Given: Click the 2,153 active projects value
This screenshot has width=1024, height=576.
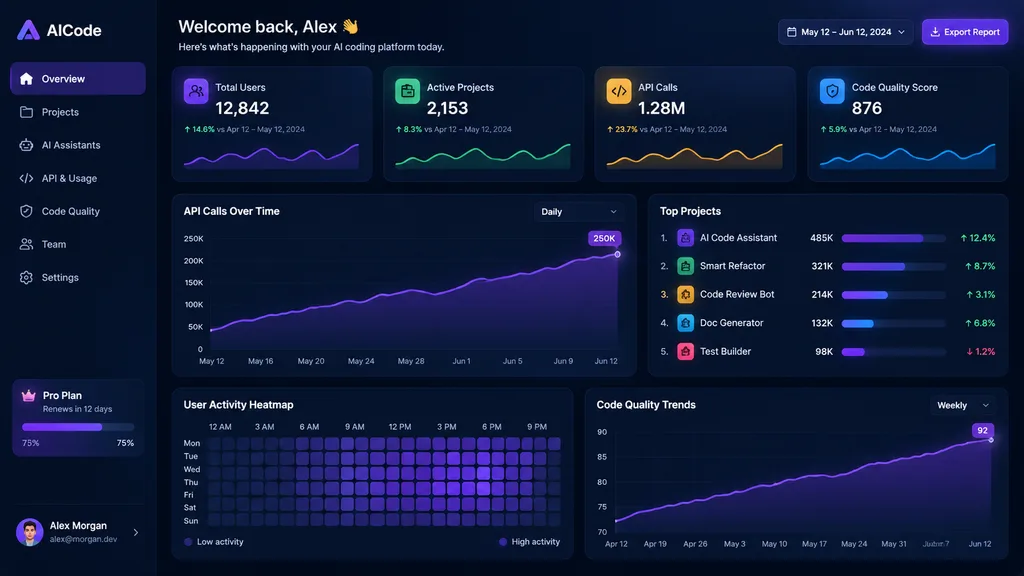Looking at the screenshot, I should (x=447, y=108).
